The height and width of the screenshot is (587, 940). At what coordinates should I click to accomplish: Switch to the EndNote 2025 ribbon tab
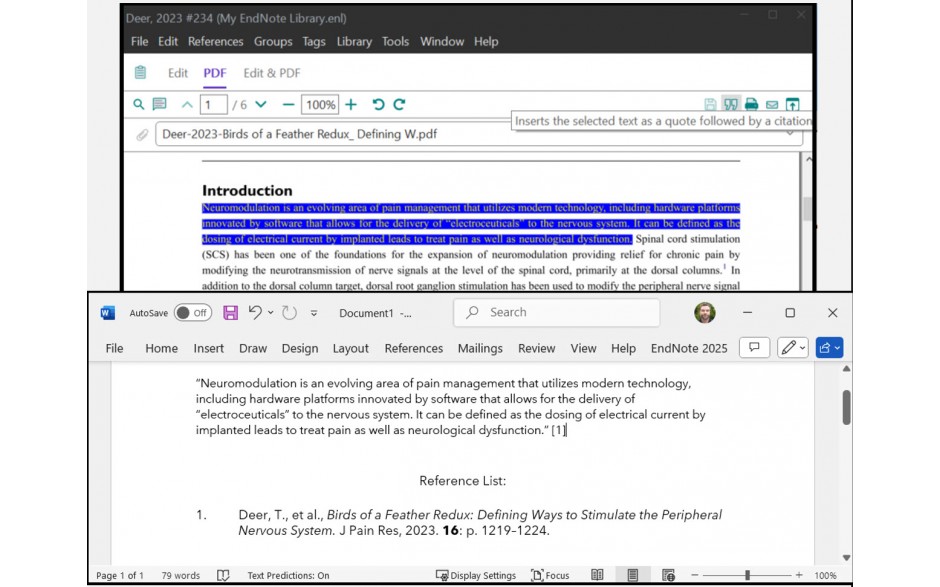pyautogui.click(x=690, y=348)
